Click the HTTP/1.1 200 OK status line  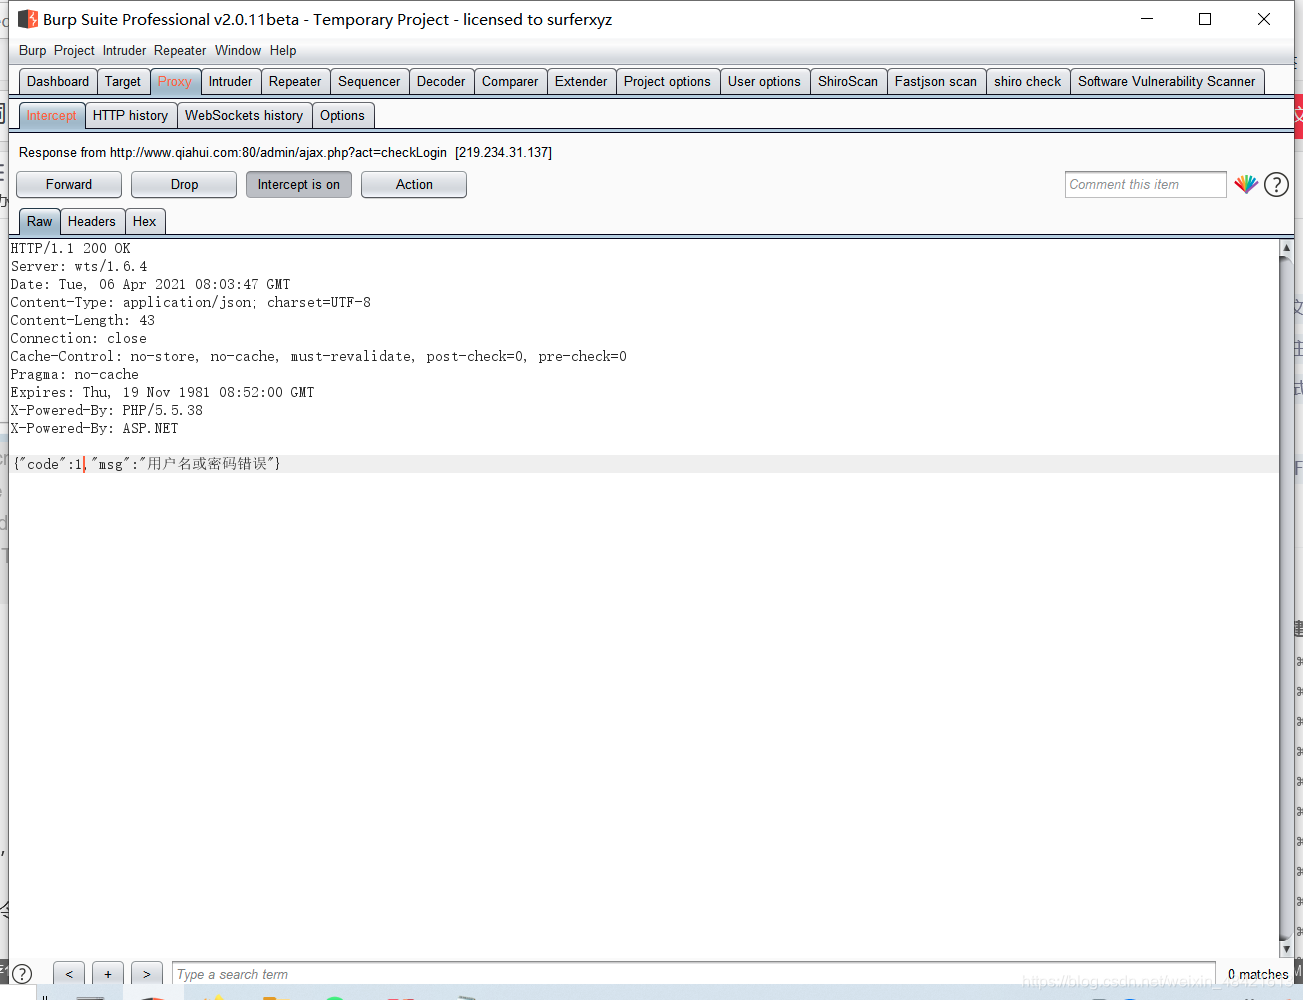pyautogui.click(x=71, y=248)
